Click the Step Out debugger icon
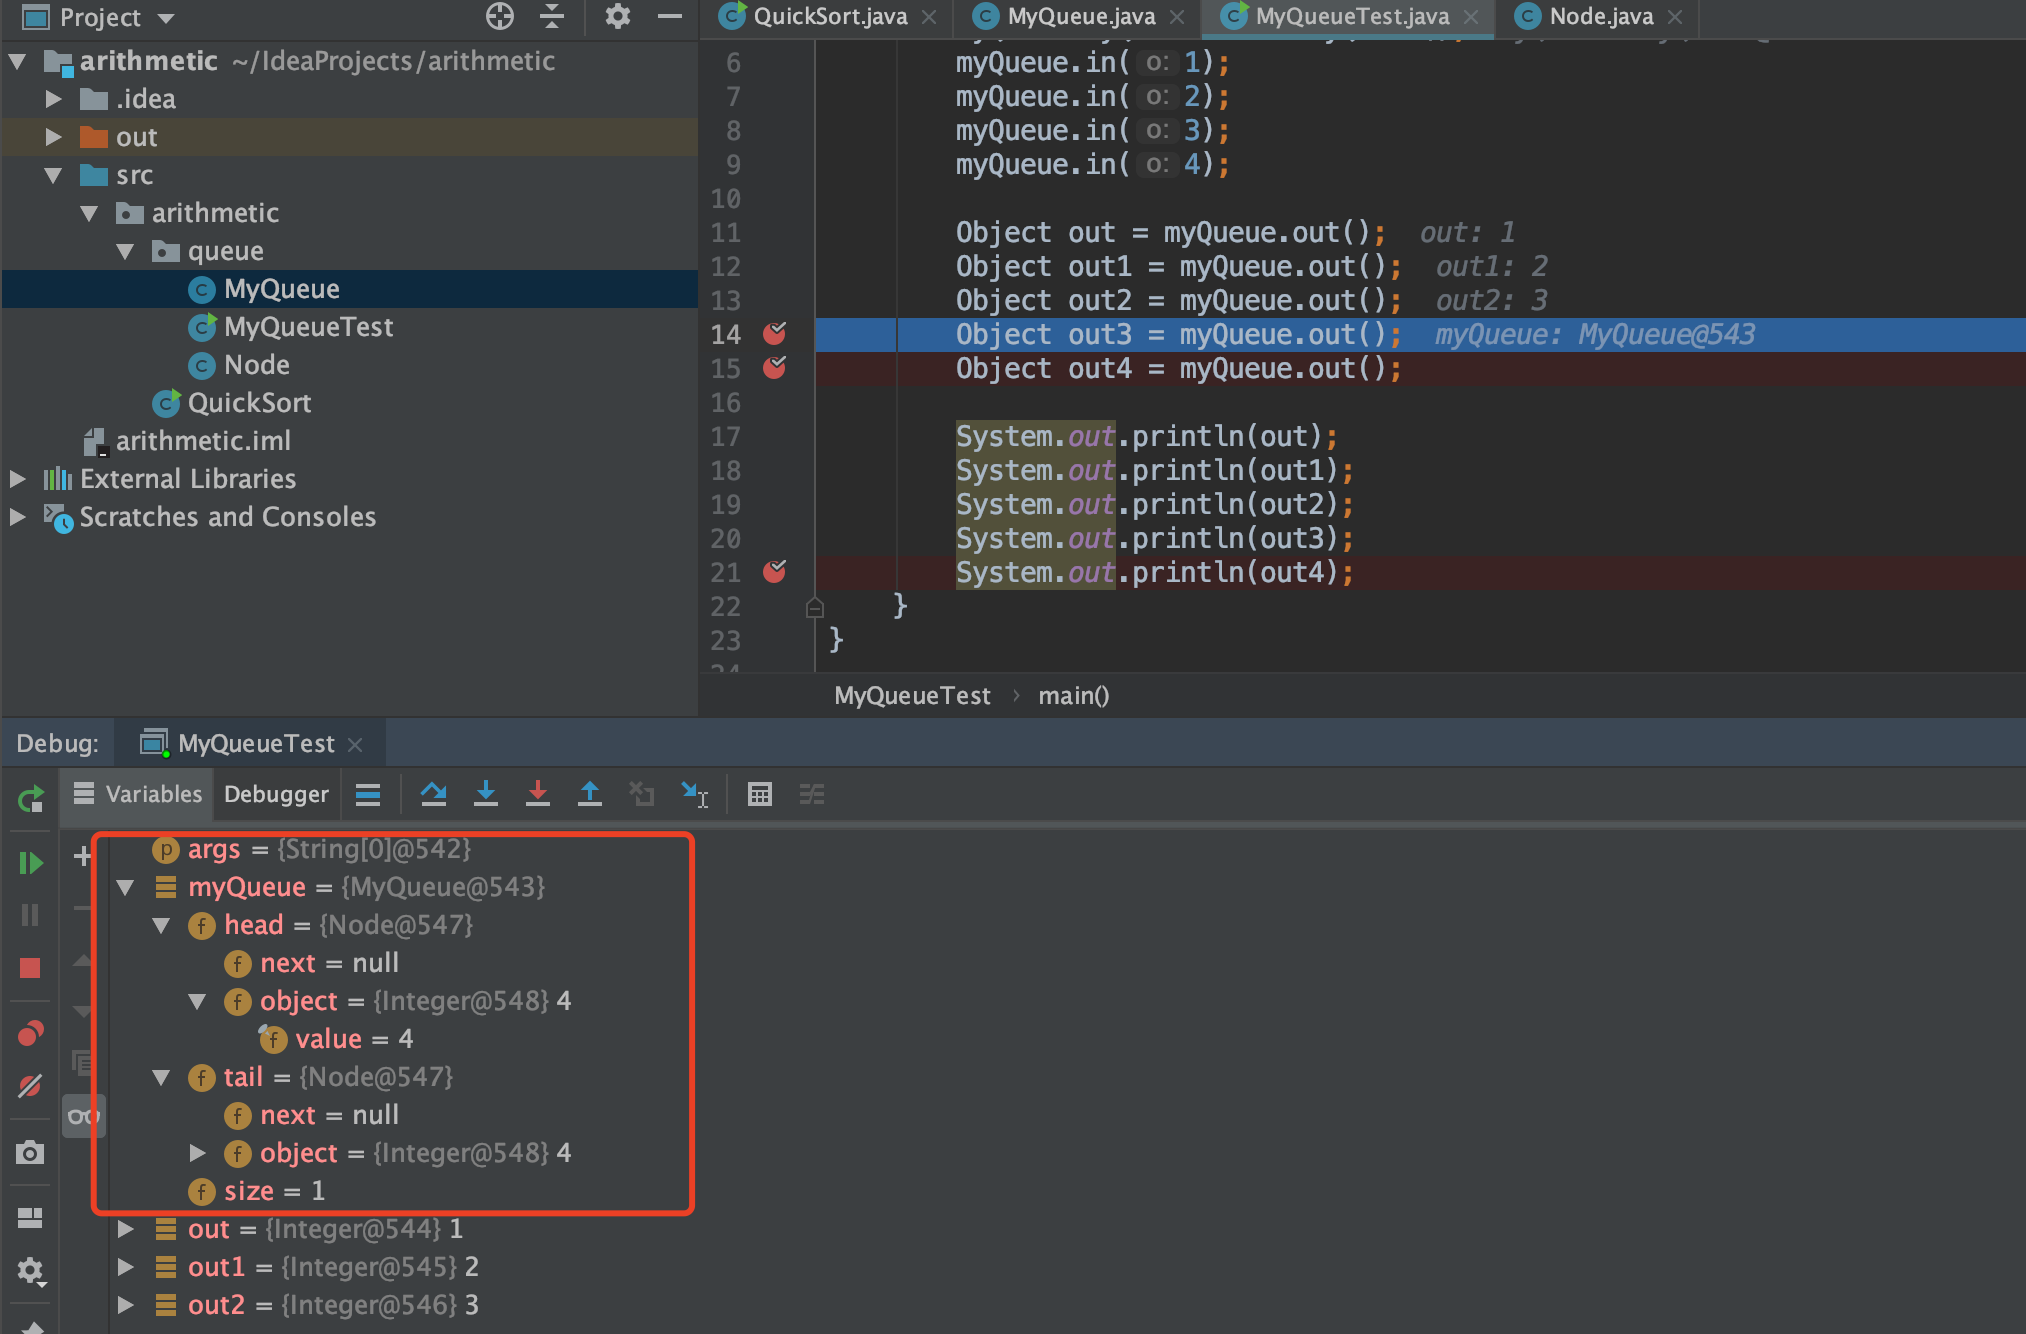 tap(590, 794)
